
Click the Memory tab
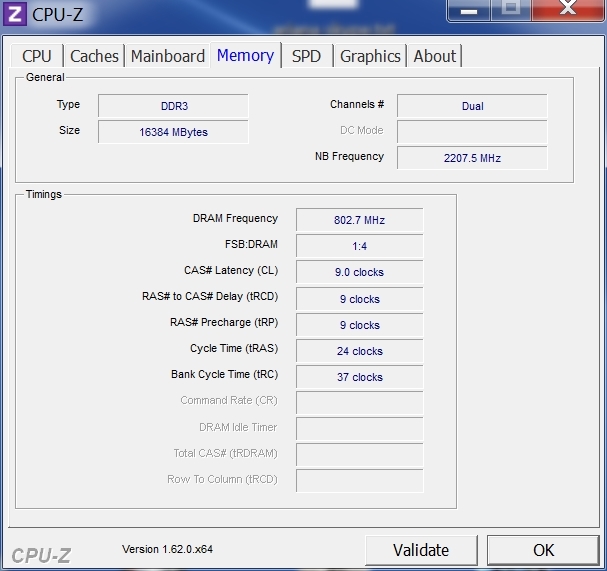(245, 55)
